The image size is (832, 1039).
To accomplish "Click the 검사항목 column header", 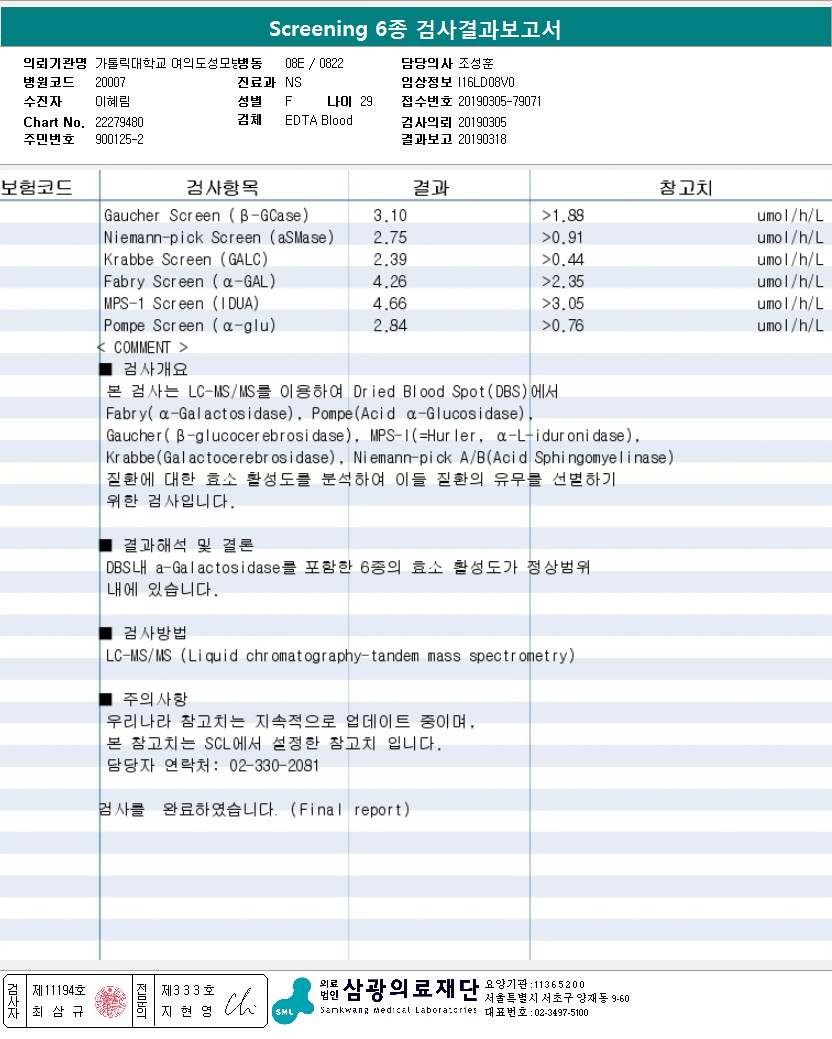I will (x=222, y=188).
